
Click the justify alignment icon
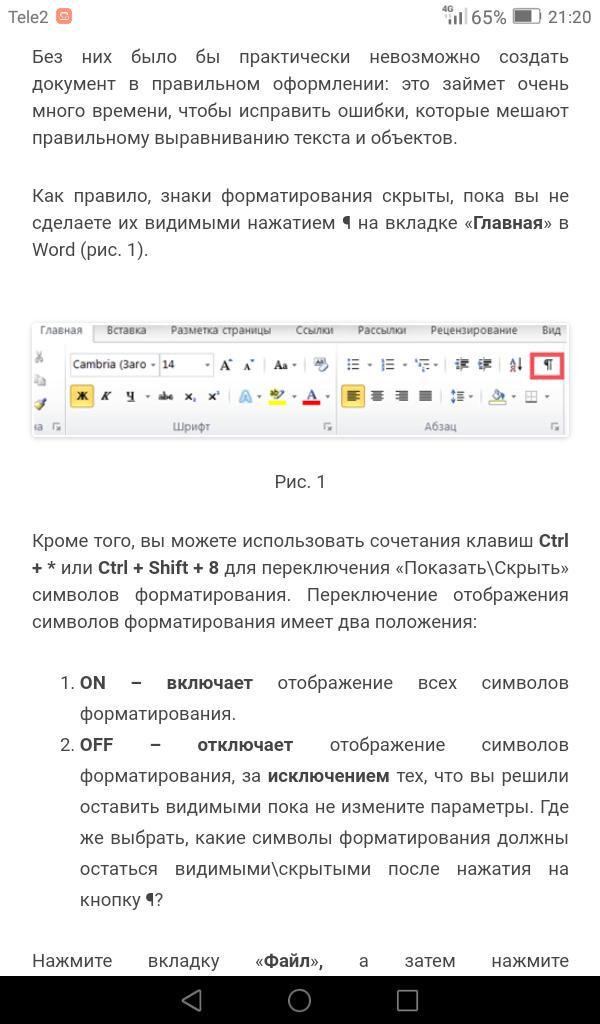(425, 396)
